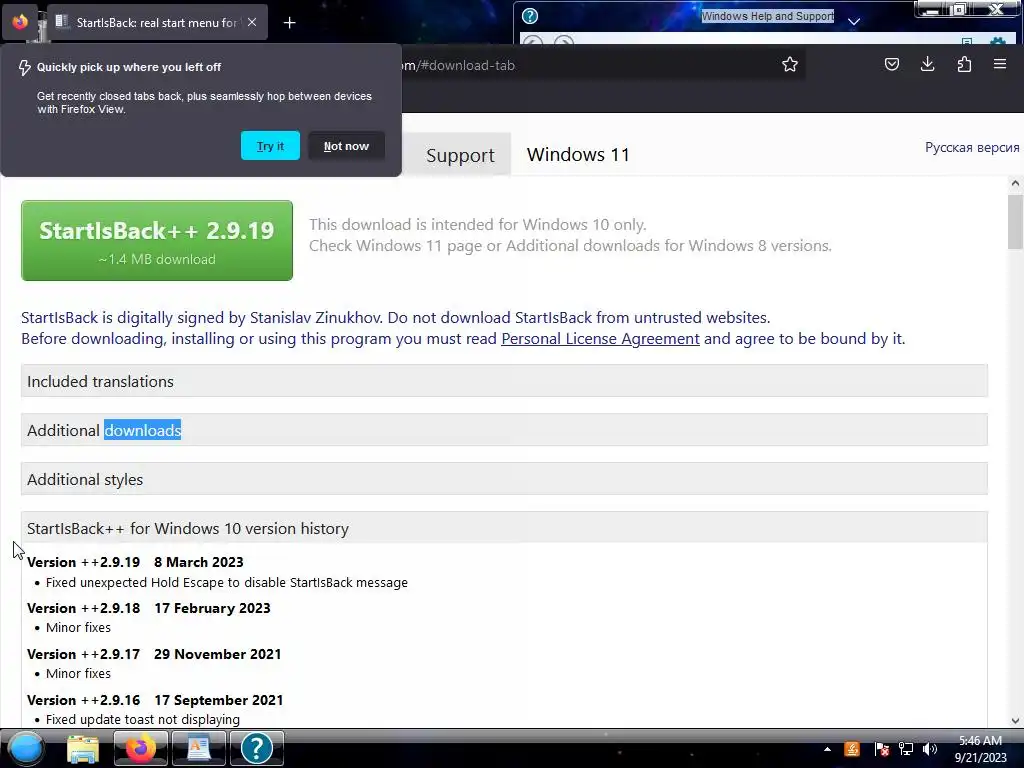
Task: Click the Quickly pick up where you left off heading
Action: coord(129,67)
